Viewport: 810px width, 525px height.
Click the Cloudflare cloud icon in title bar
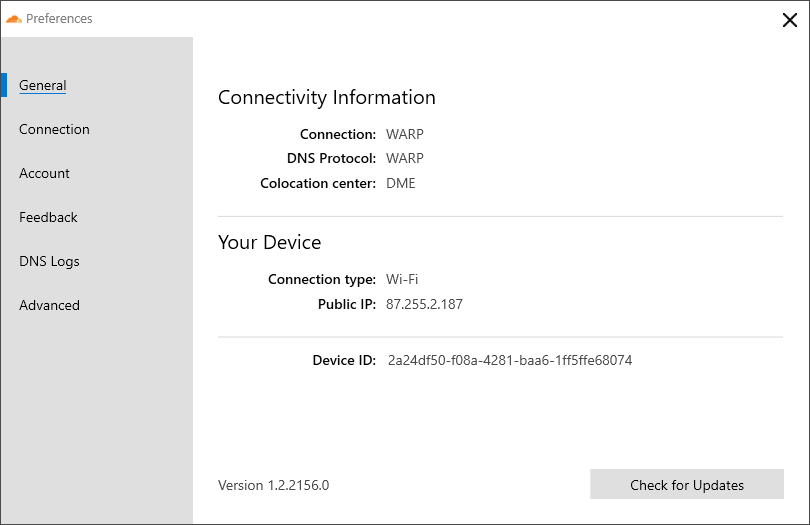pyautogui.click(x=13, y=19)
